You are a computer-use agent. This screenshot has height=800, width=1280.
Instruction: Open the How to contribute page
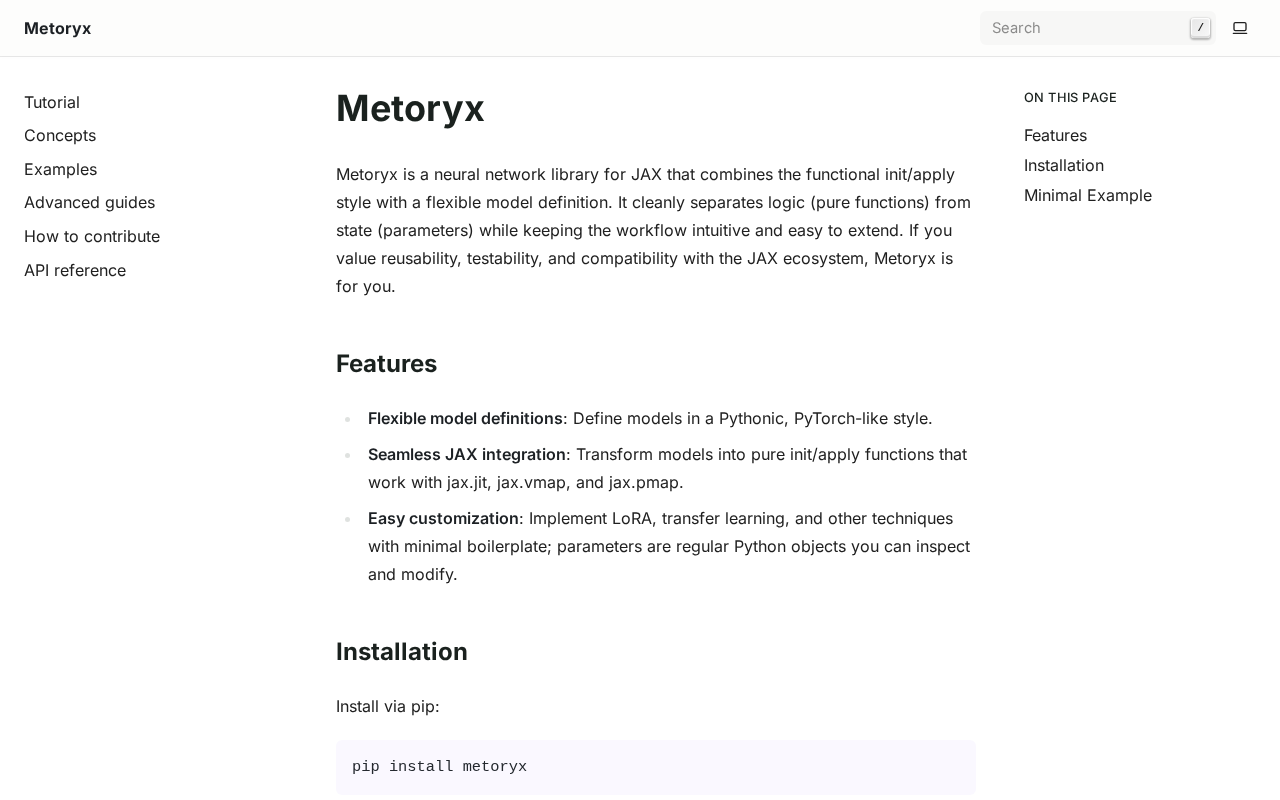pos(92,236)
